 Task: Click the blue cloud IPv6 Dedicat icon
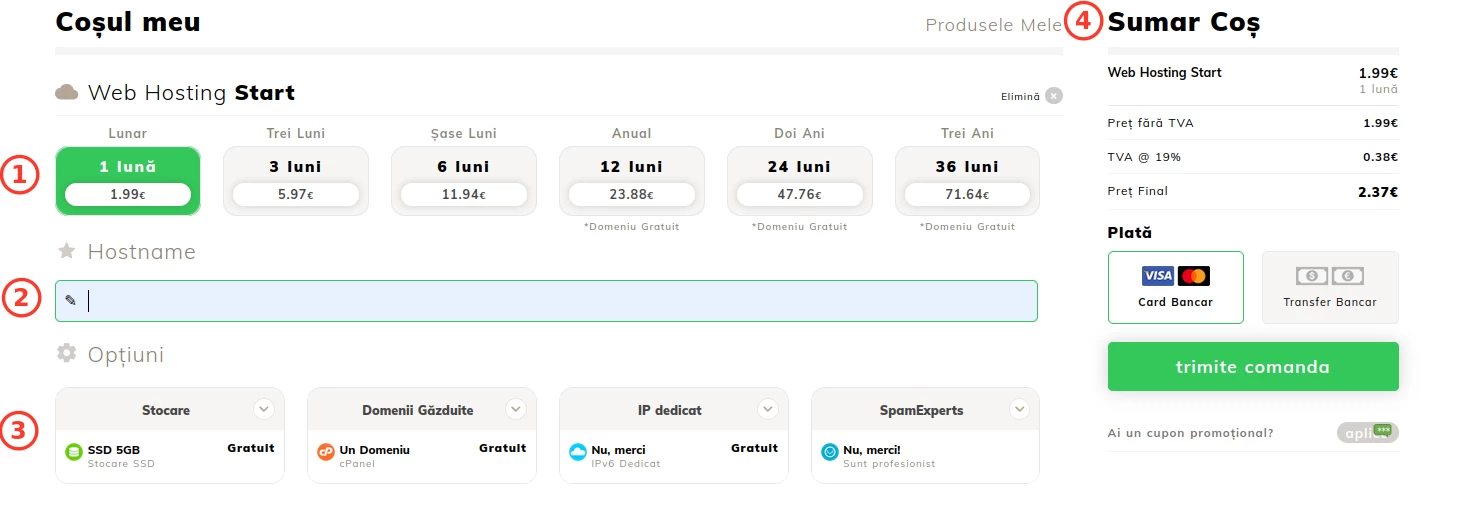click(x=577, y=452)
